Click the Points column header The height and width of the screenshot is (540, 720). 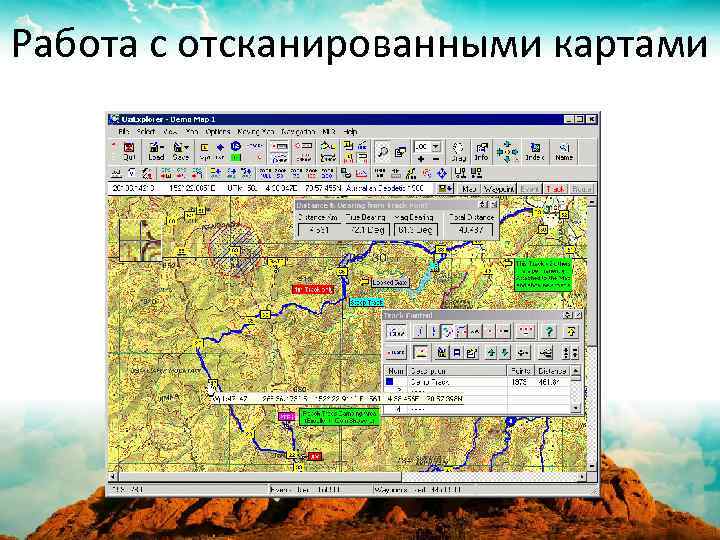click(521, 371)
